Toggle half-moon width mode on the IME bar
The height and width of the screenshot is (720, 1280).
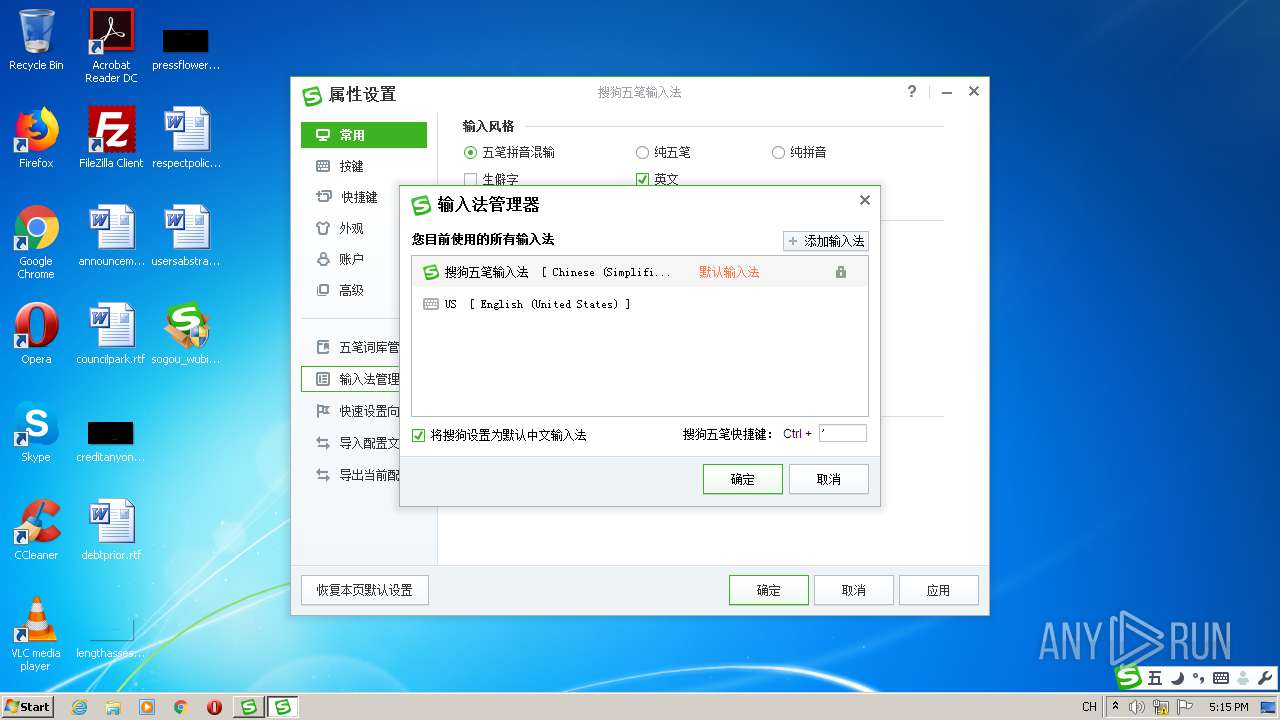[1178, 678]
